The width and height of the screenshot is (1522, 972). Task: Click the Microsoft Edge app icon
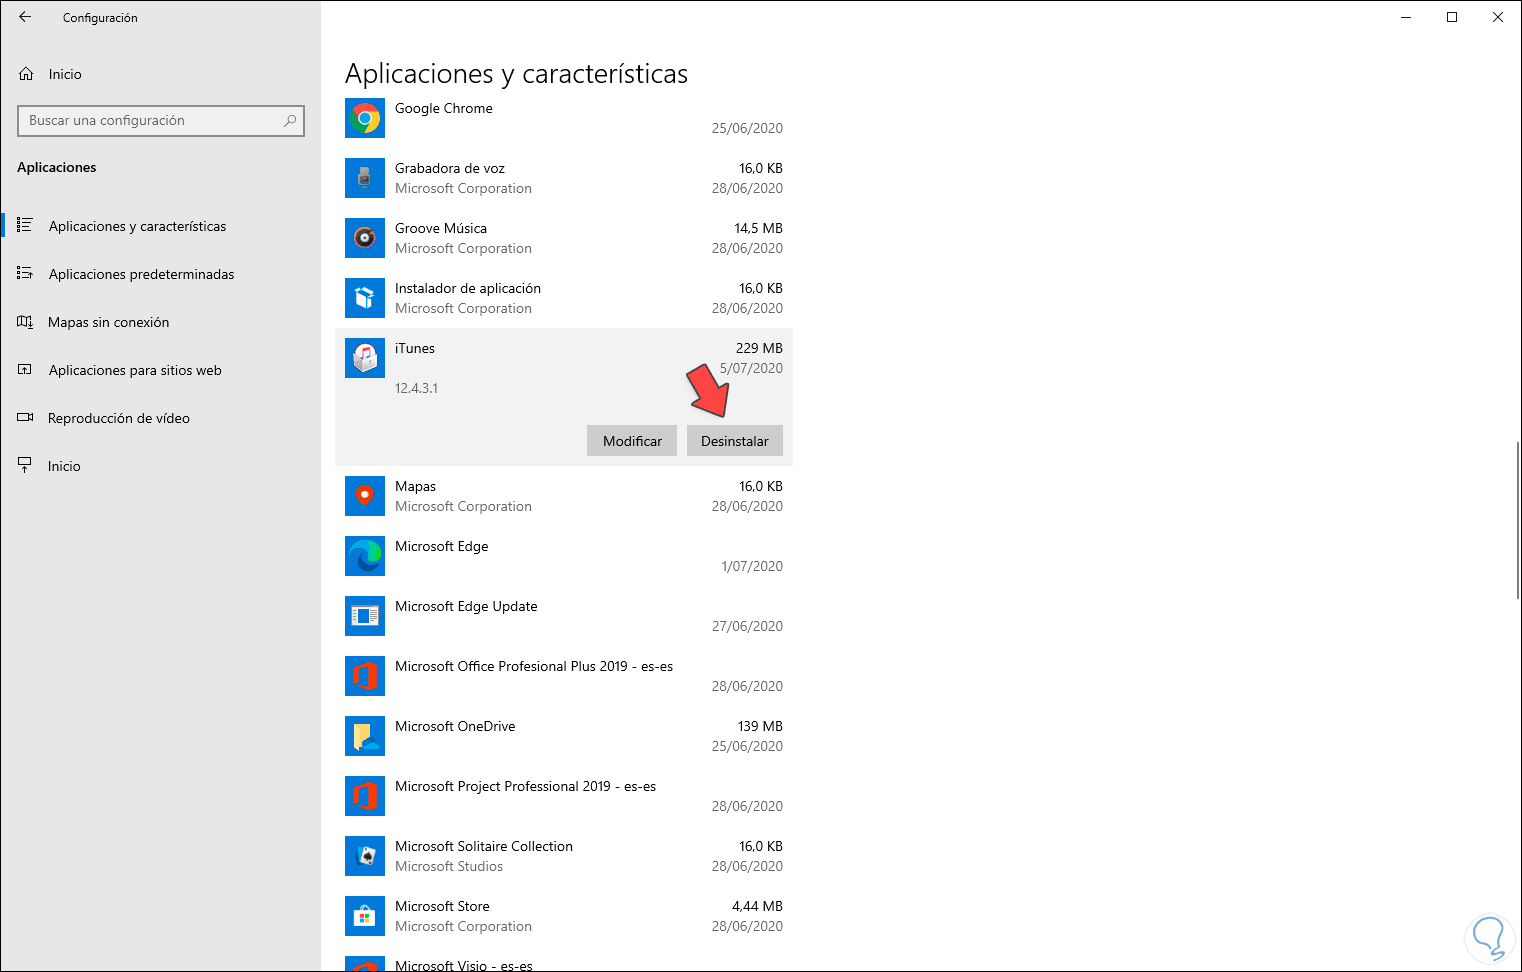click(365, 556)
